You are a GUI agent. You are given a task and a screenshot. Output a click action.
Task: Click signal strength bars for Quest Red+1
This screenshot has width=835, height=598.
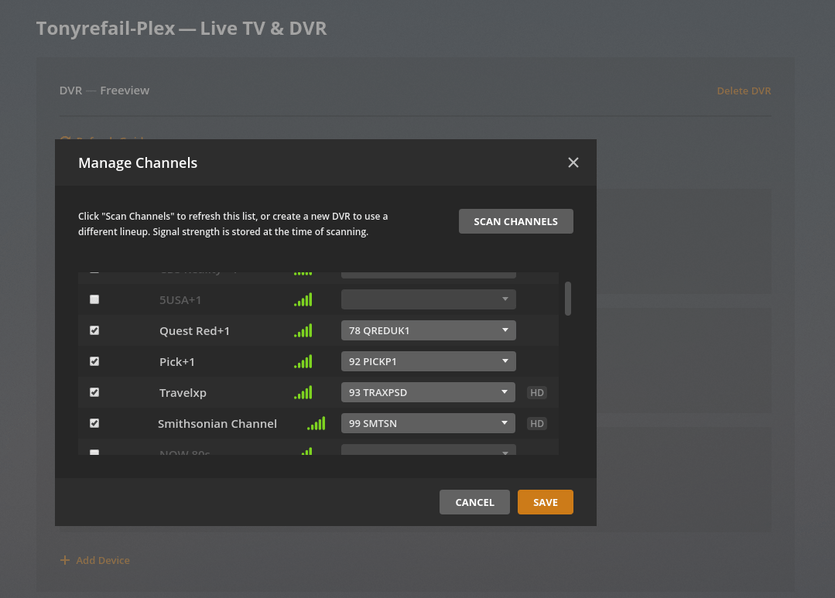[303, 330]
